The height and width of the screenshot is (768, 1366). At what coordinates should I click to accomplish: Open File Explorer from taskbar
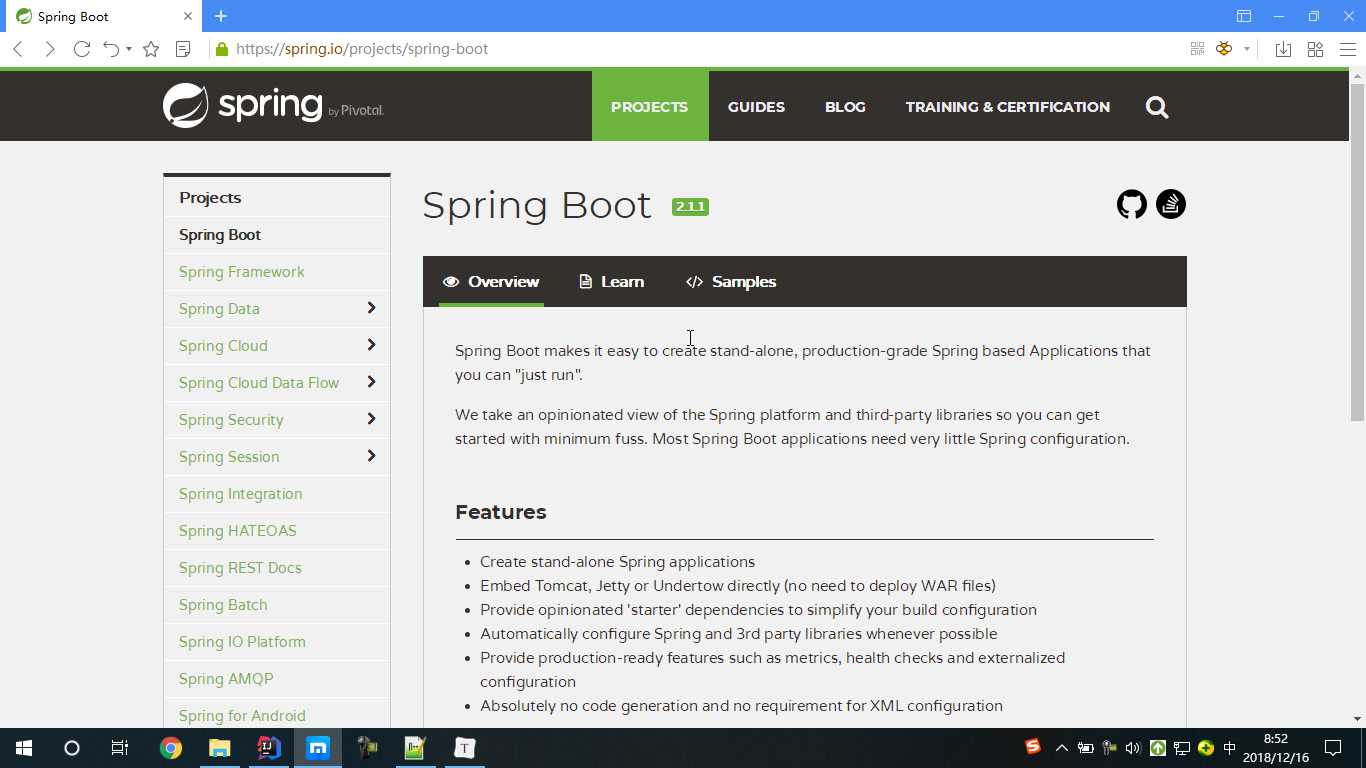(x=219, y=748)
